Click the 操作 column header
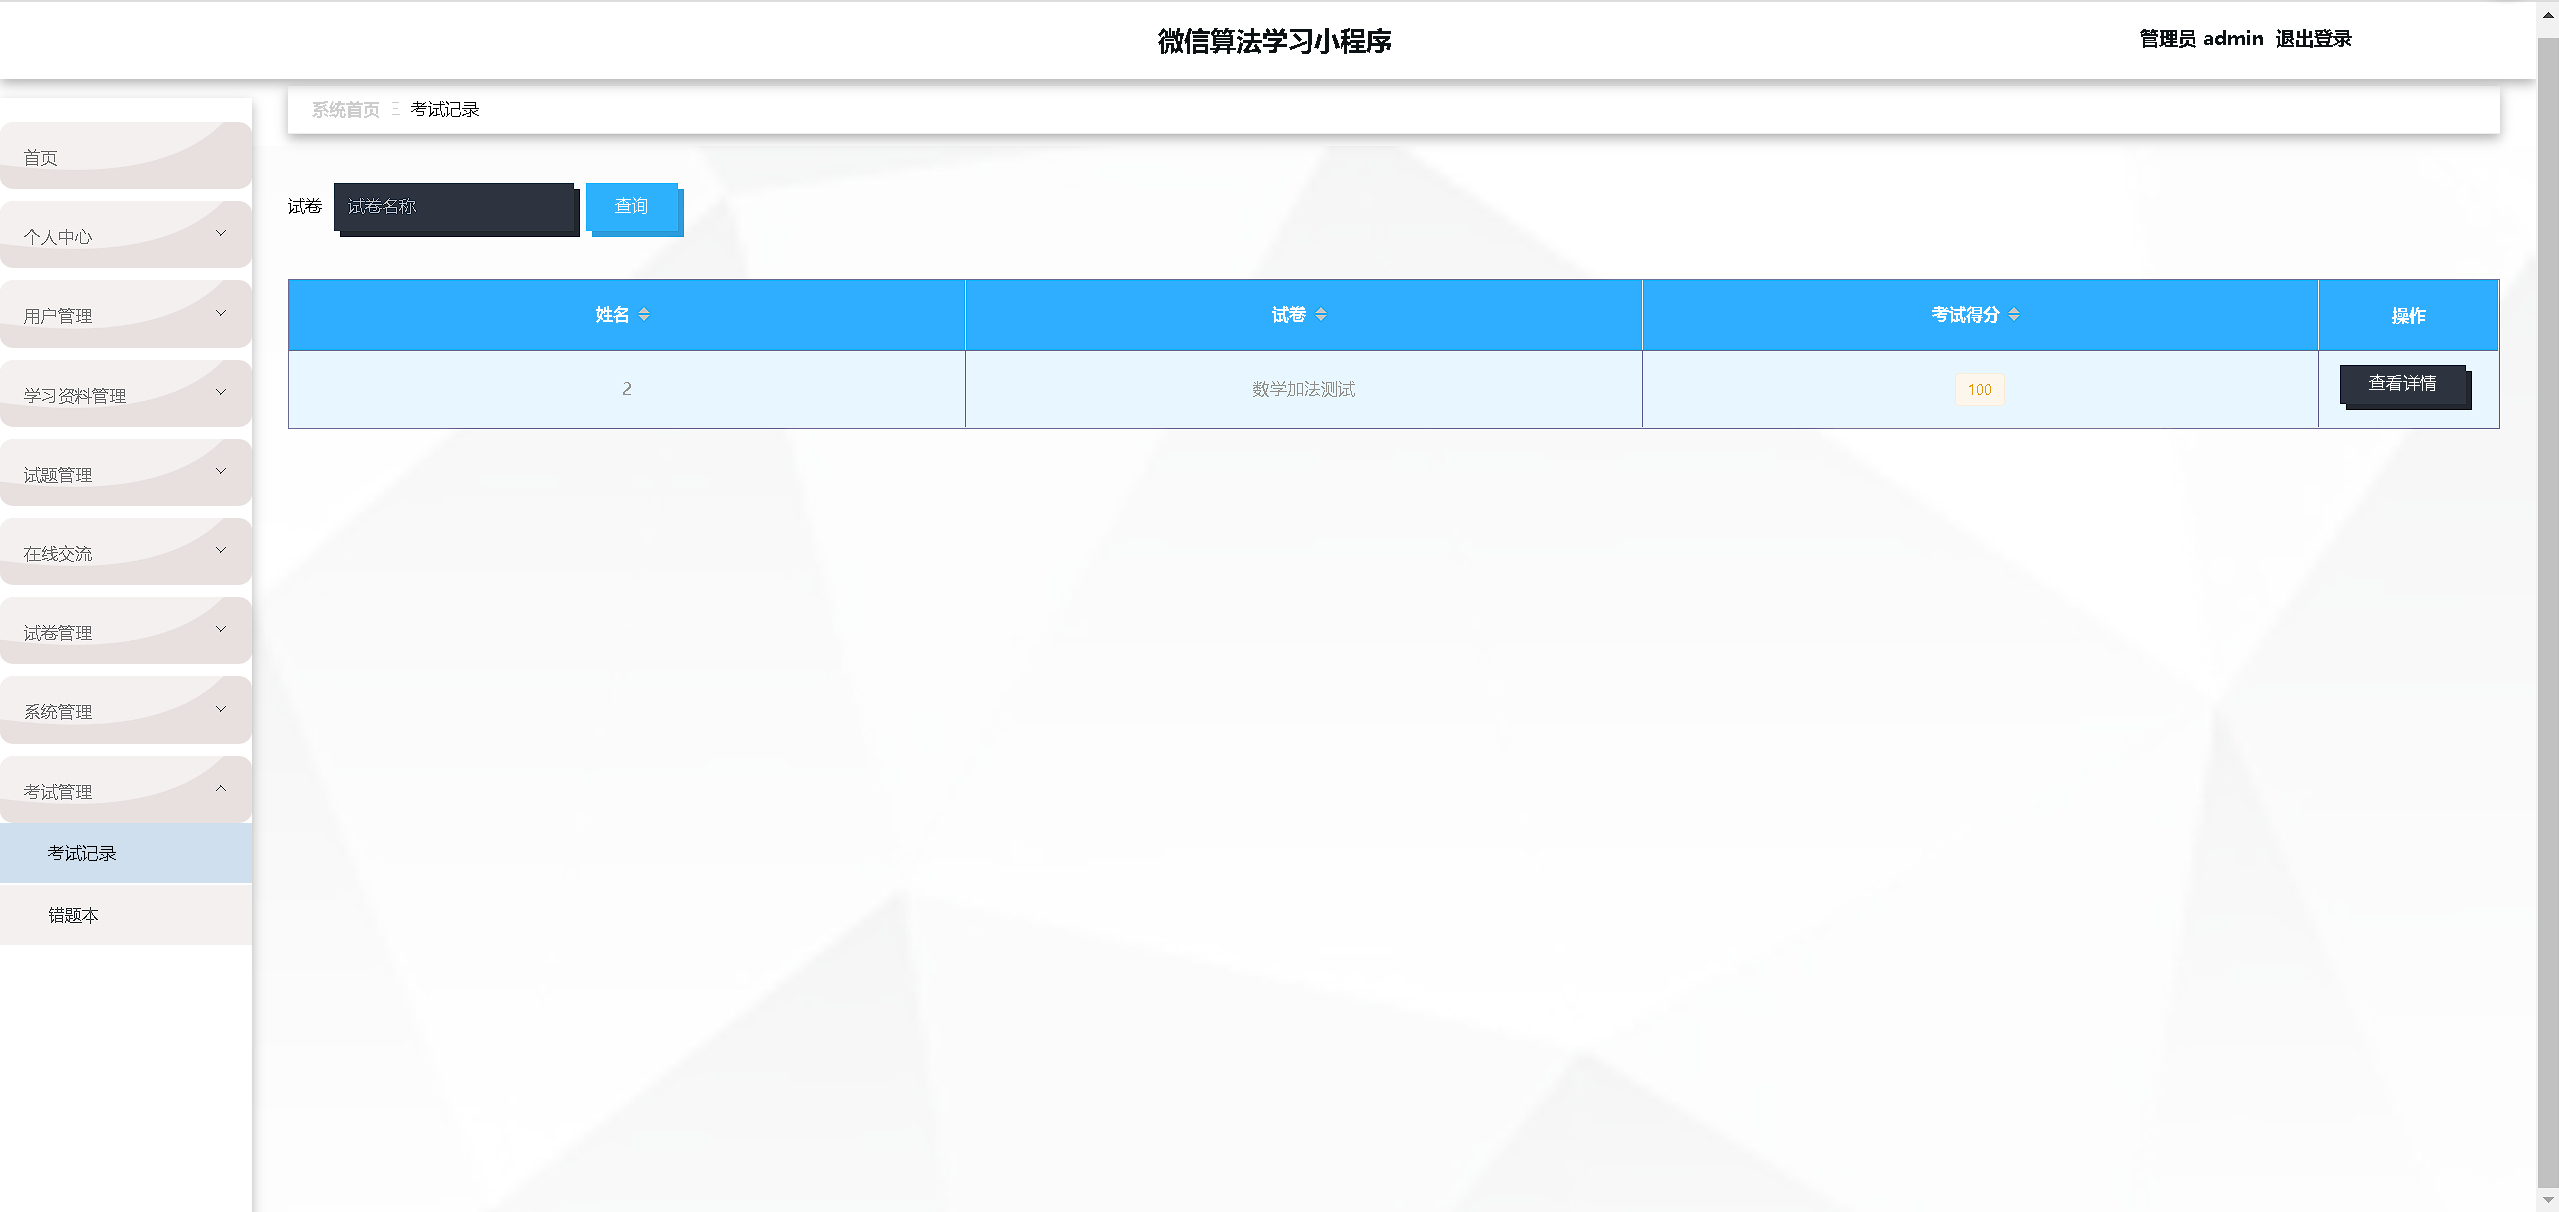This screenshot has width=2559, height=1212. pyautogui.click(x=2408, y=315)
